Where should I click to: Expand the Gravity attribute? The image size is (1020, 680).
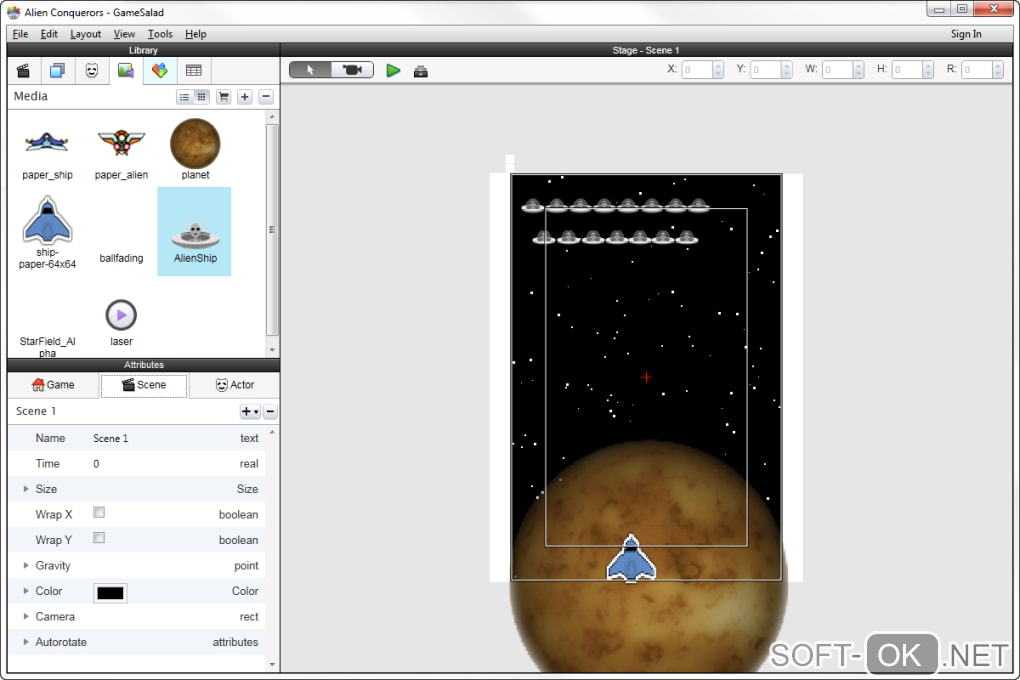click(x=26, y=565)
